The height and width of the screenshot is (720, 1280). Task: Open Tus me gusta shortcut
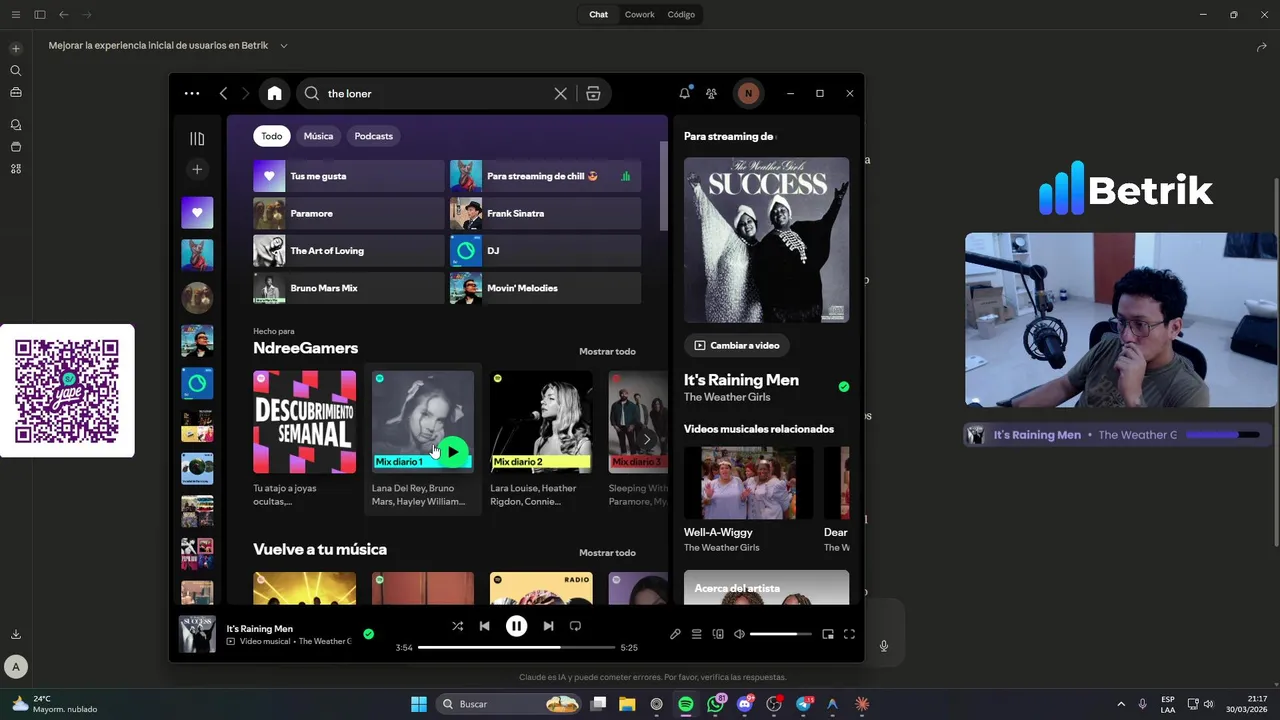point(348,176)
